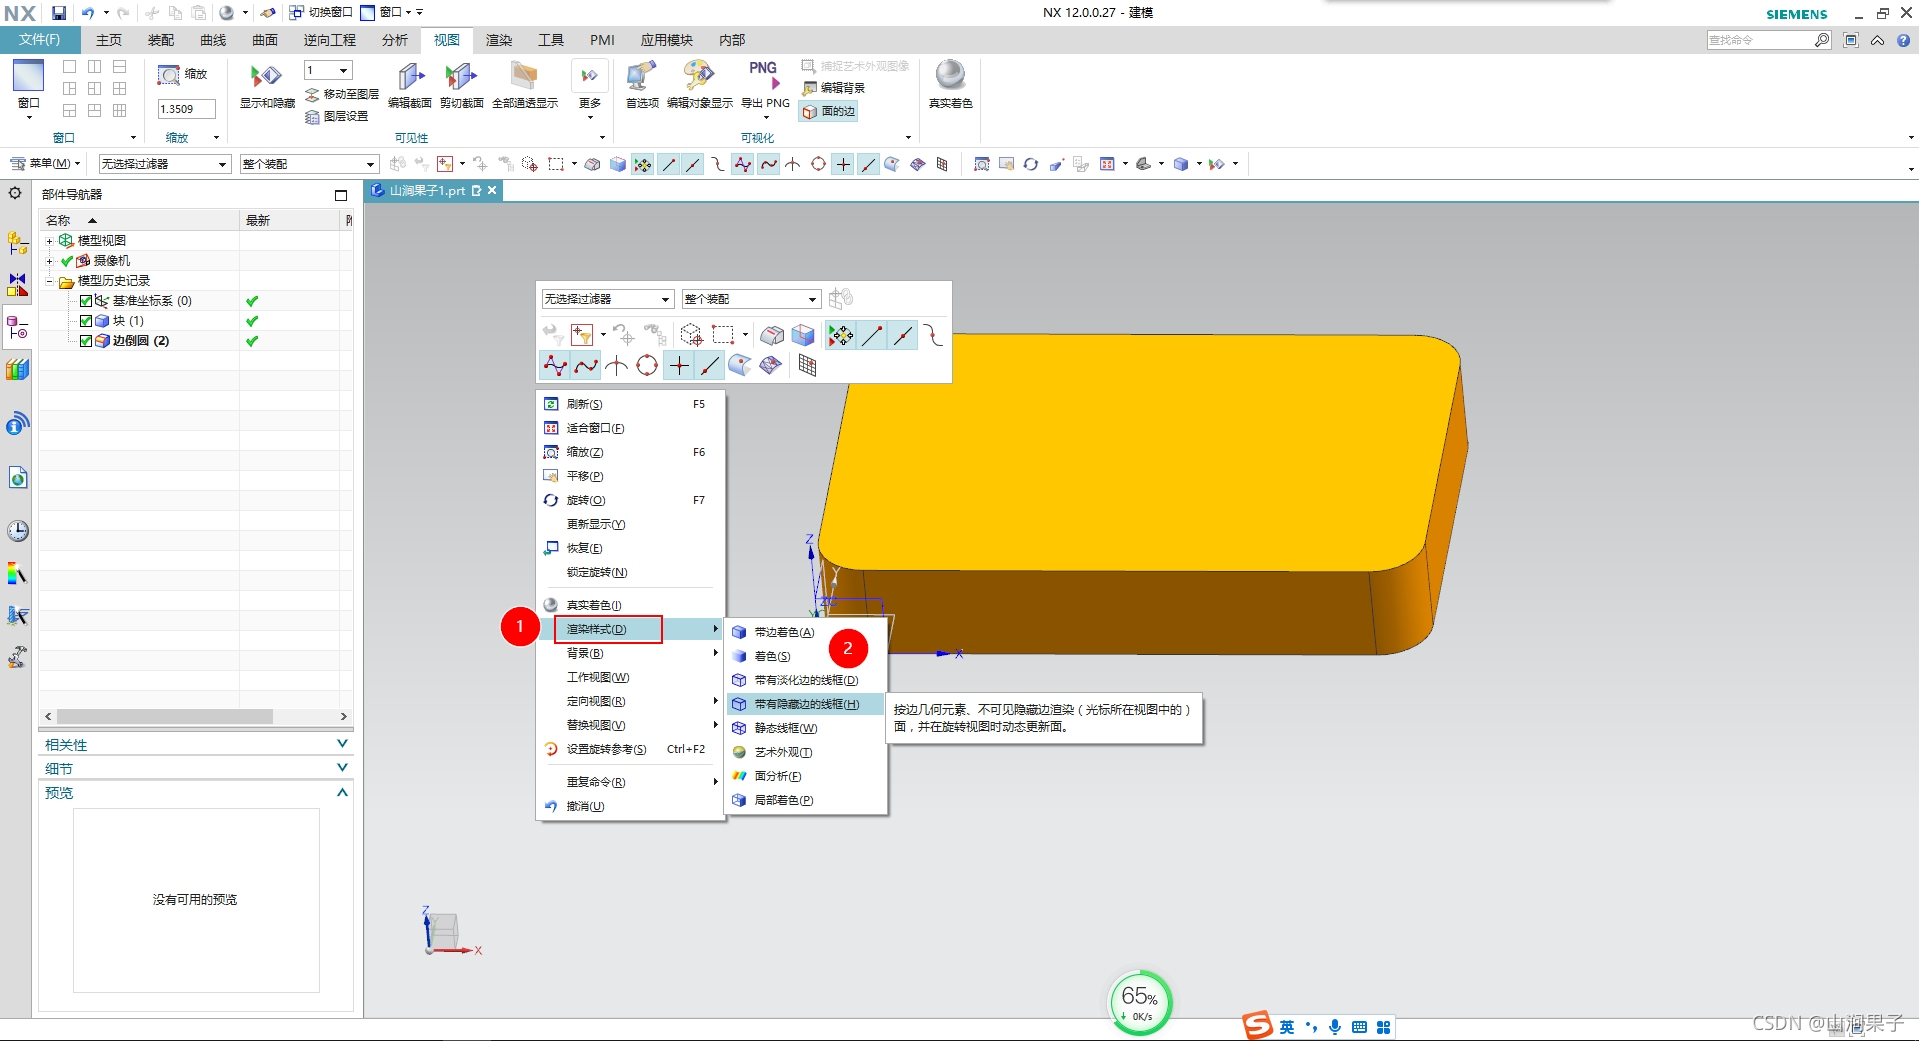Viewport: 1919px width, 1041px height.
Task: Open 更多 (More) dropdown in ribbon
Action: [589, 89]
